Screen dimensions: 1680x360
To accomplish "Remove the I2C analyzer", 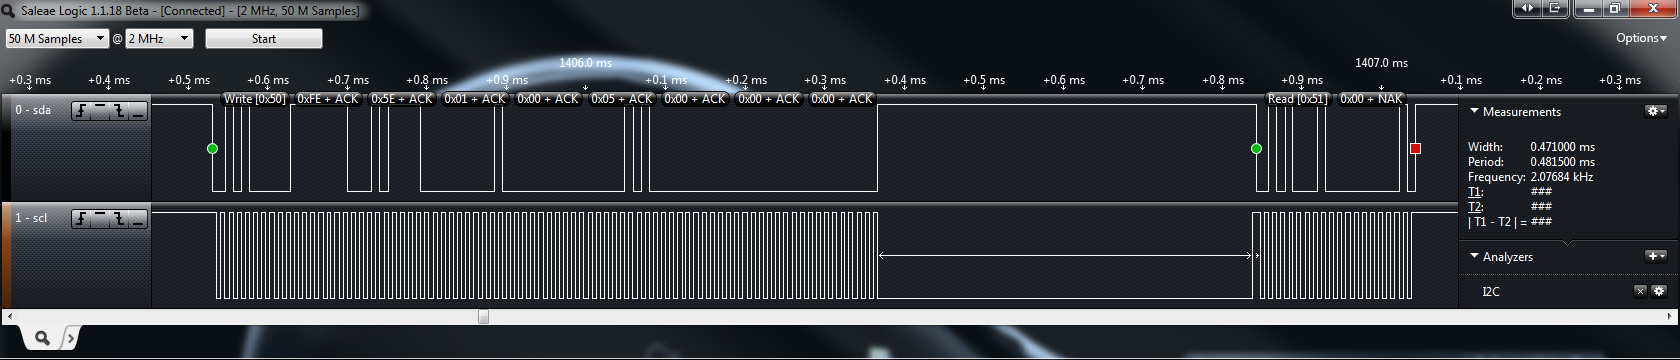I will tap(1640, 291).
